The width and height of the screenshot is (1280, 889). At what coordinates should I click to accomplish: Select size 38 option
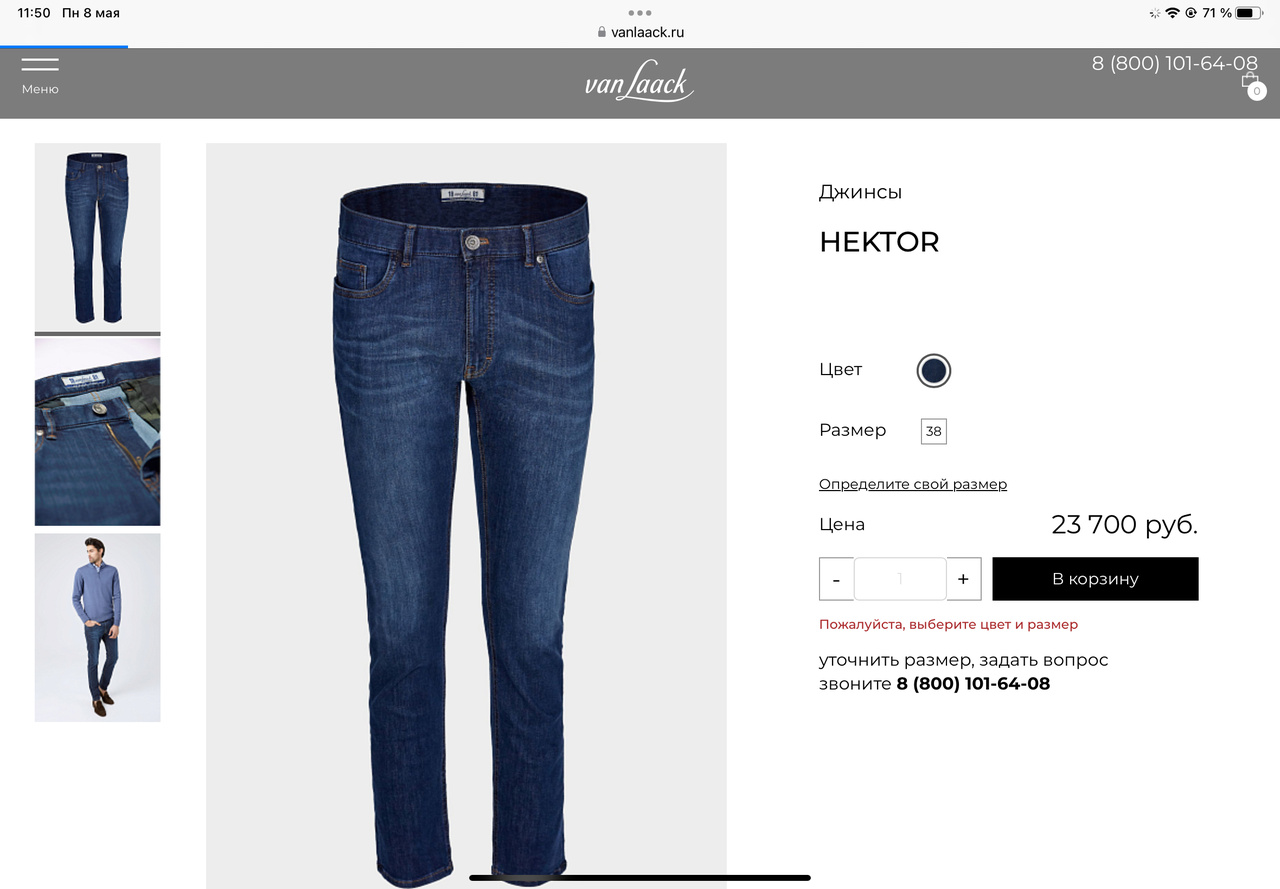(934, 432)
